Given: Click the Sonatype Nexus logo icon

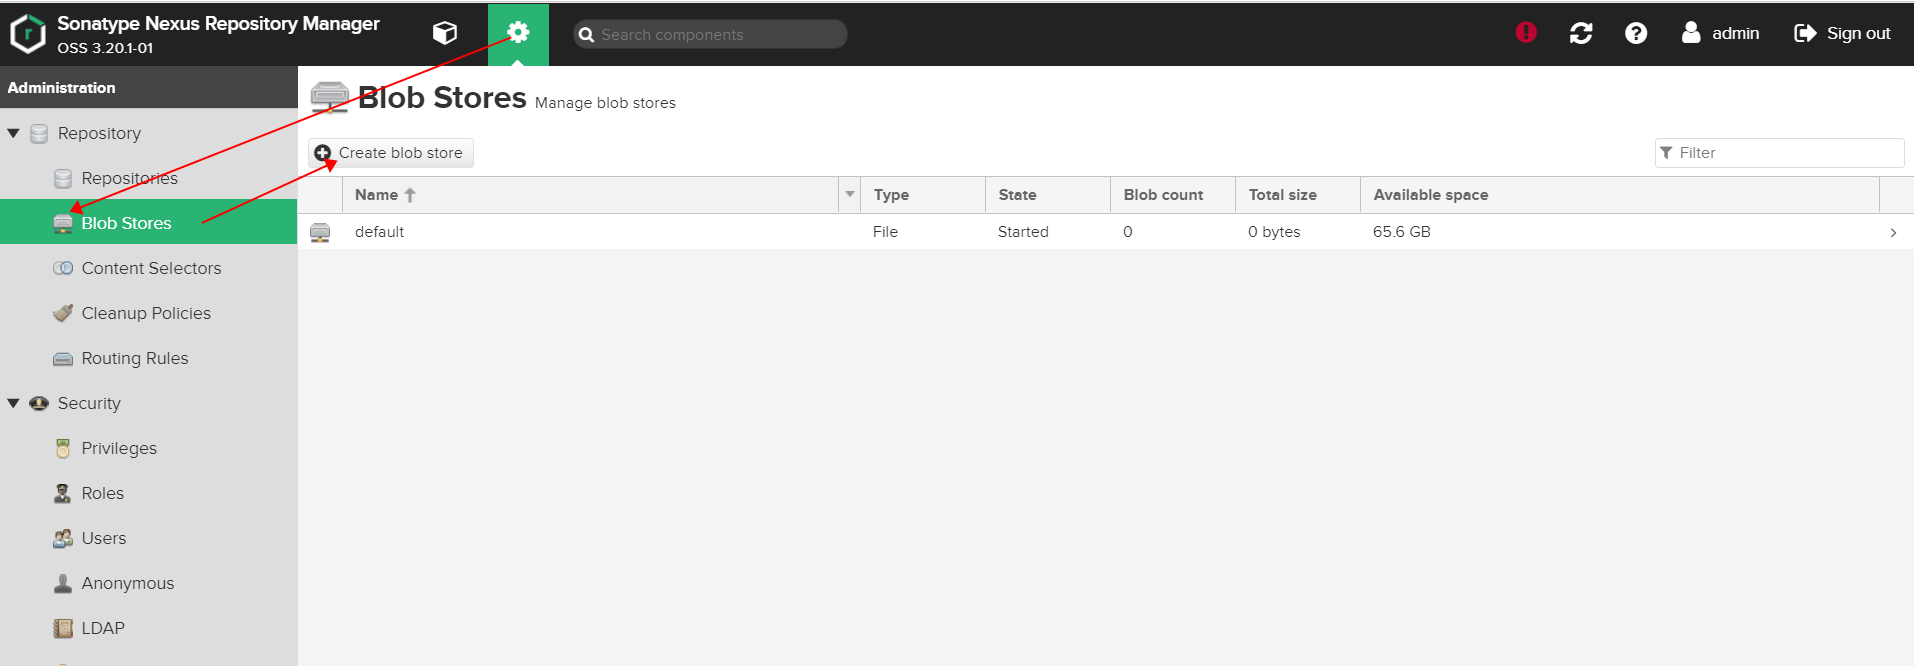Looking at the screenshot, I should pyautogui.click(x=28, y=34).
